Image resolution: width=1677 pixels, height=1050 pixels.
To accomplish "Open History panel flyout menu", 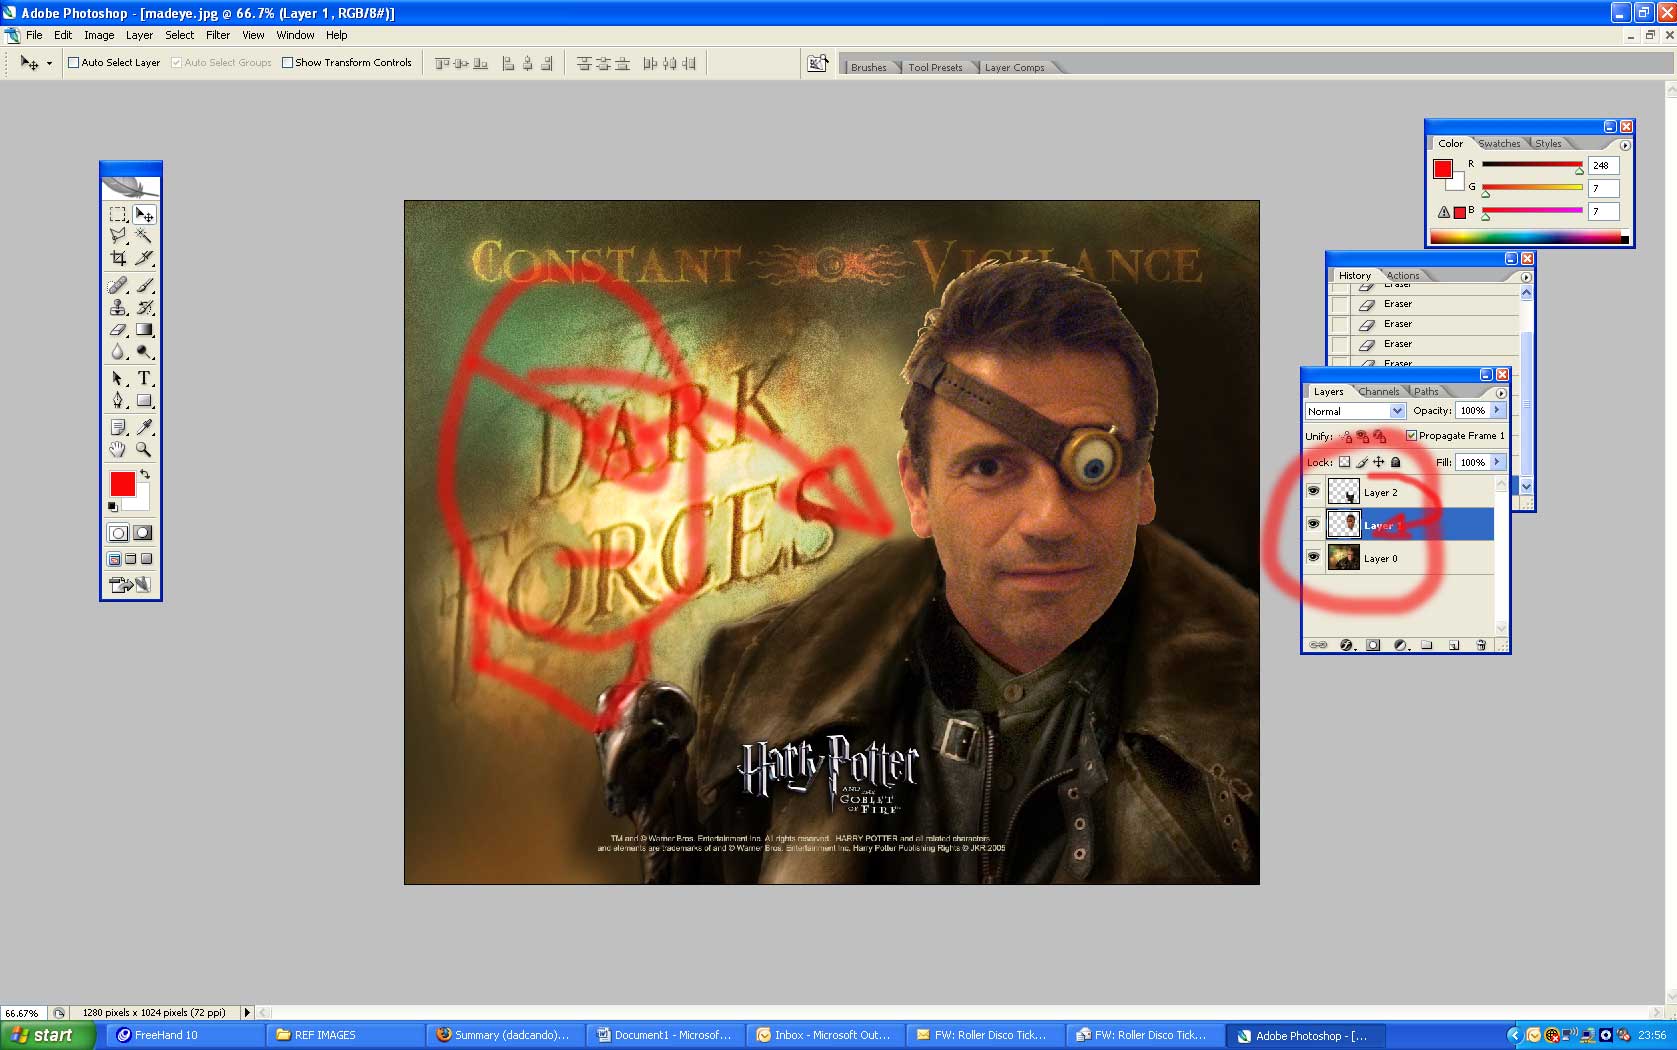I will pos(1525,277).
